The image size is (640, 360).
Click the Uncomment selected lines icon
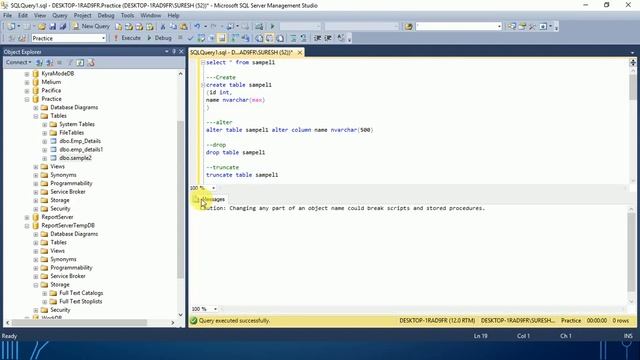coord(304,38)
